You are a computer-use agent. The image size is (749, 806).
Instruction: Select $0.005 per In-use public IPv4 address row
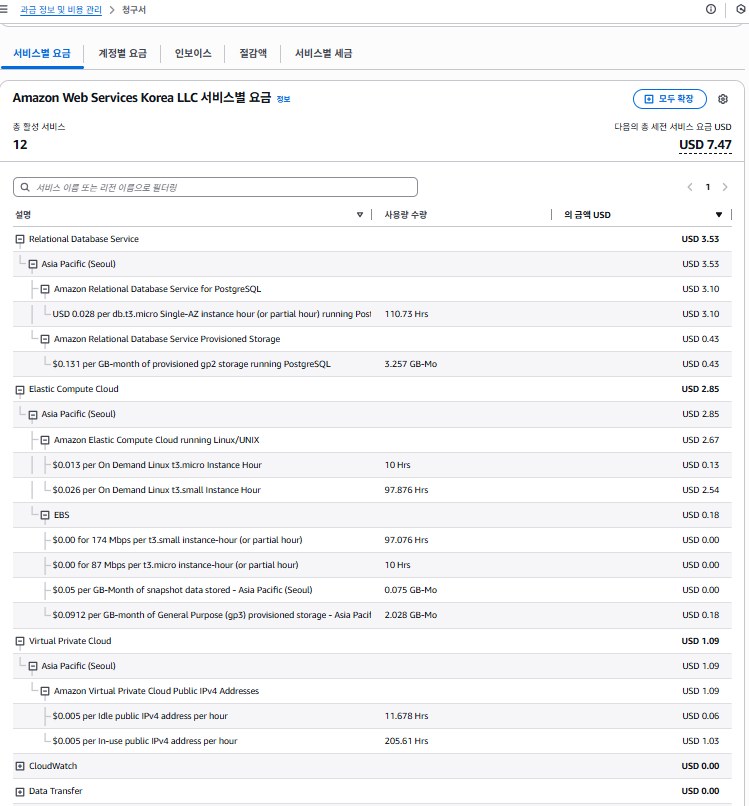(x=372, y=741)
